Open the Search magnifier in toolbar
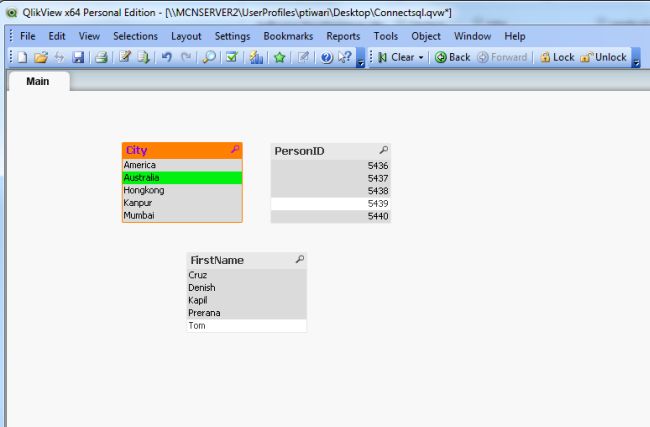This screenshot has width=650, height=427. pos(209,57)
